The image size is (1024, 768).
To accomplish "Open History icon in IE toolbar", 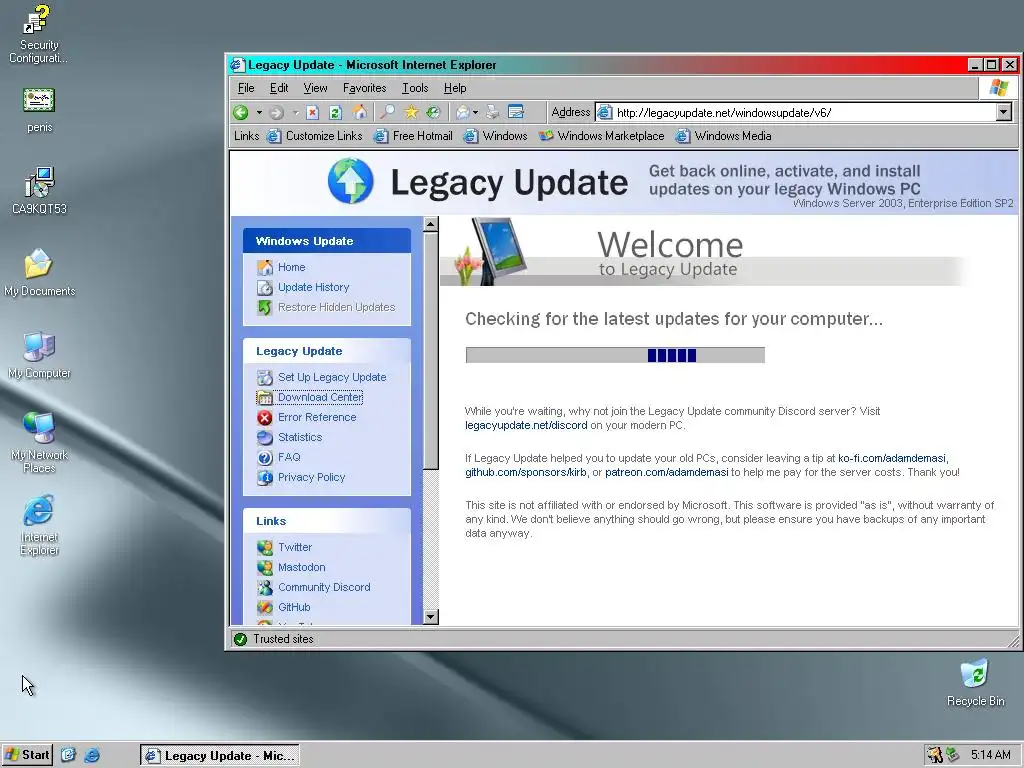I will 434,112.
